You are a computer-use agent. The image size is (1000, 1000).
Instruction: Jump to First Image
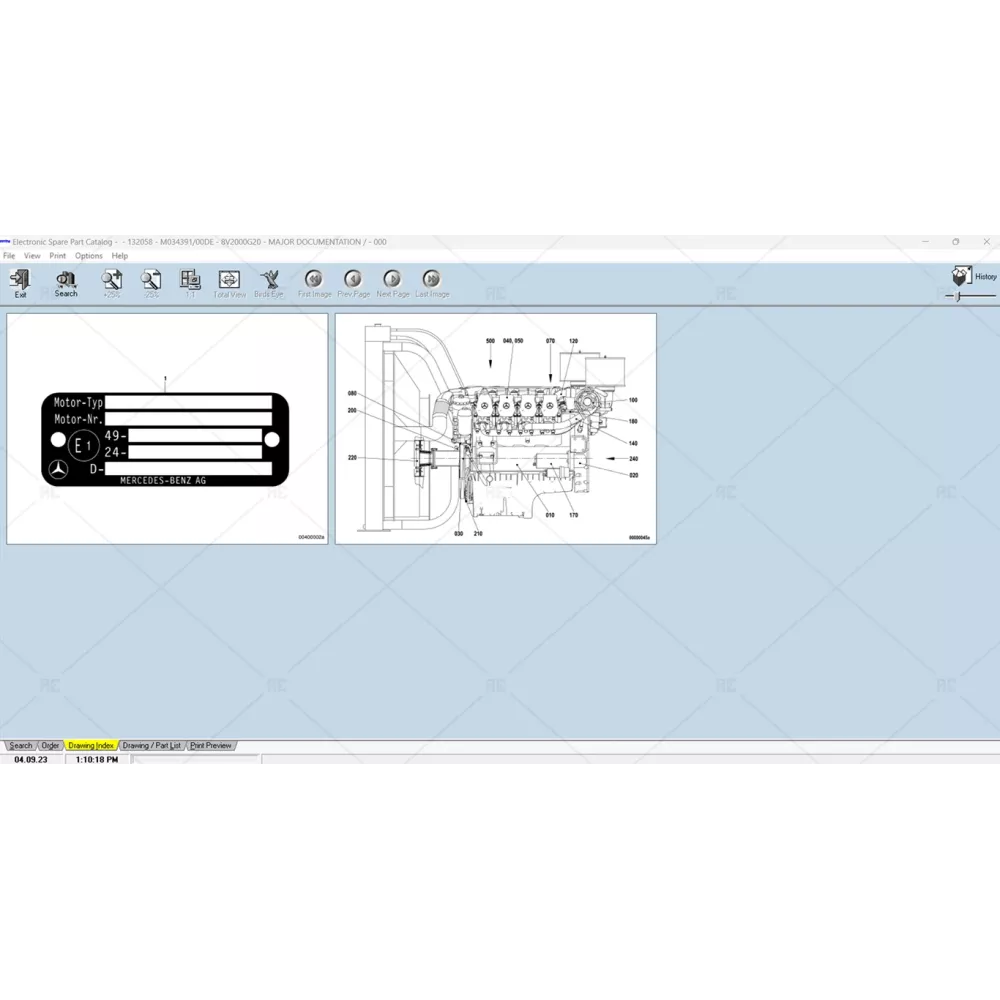click(314, 280)
